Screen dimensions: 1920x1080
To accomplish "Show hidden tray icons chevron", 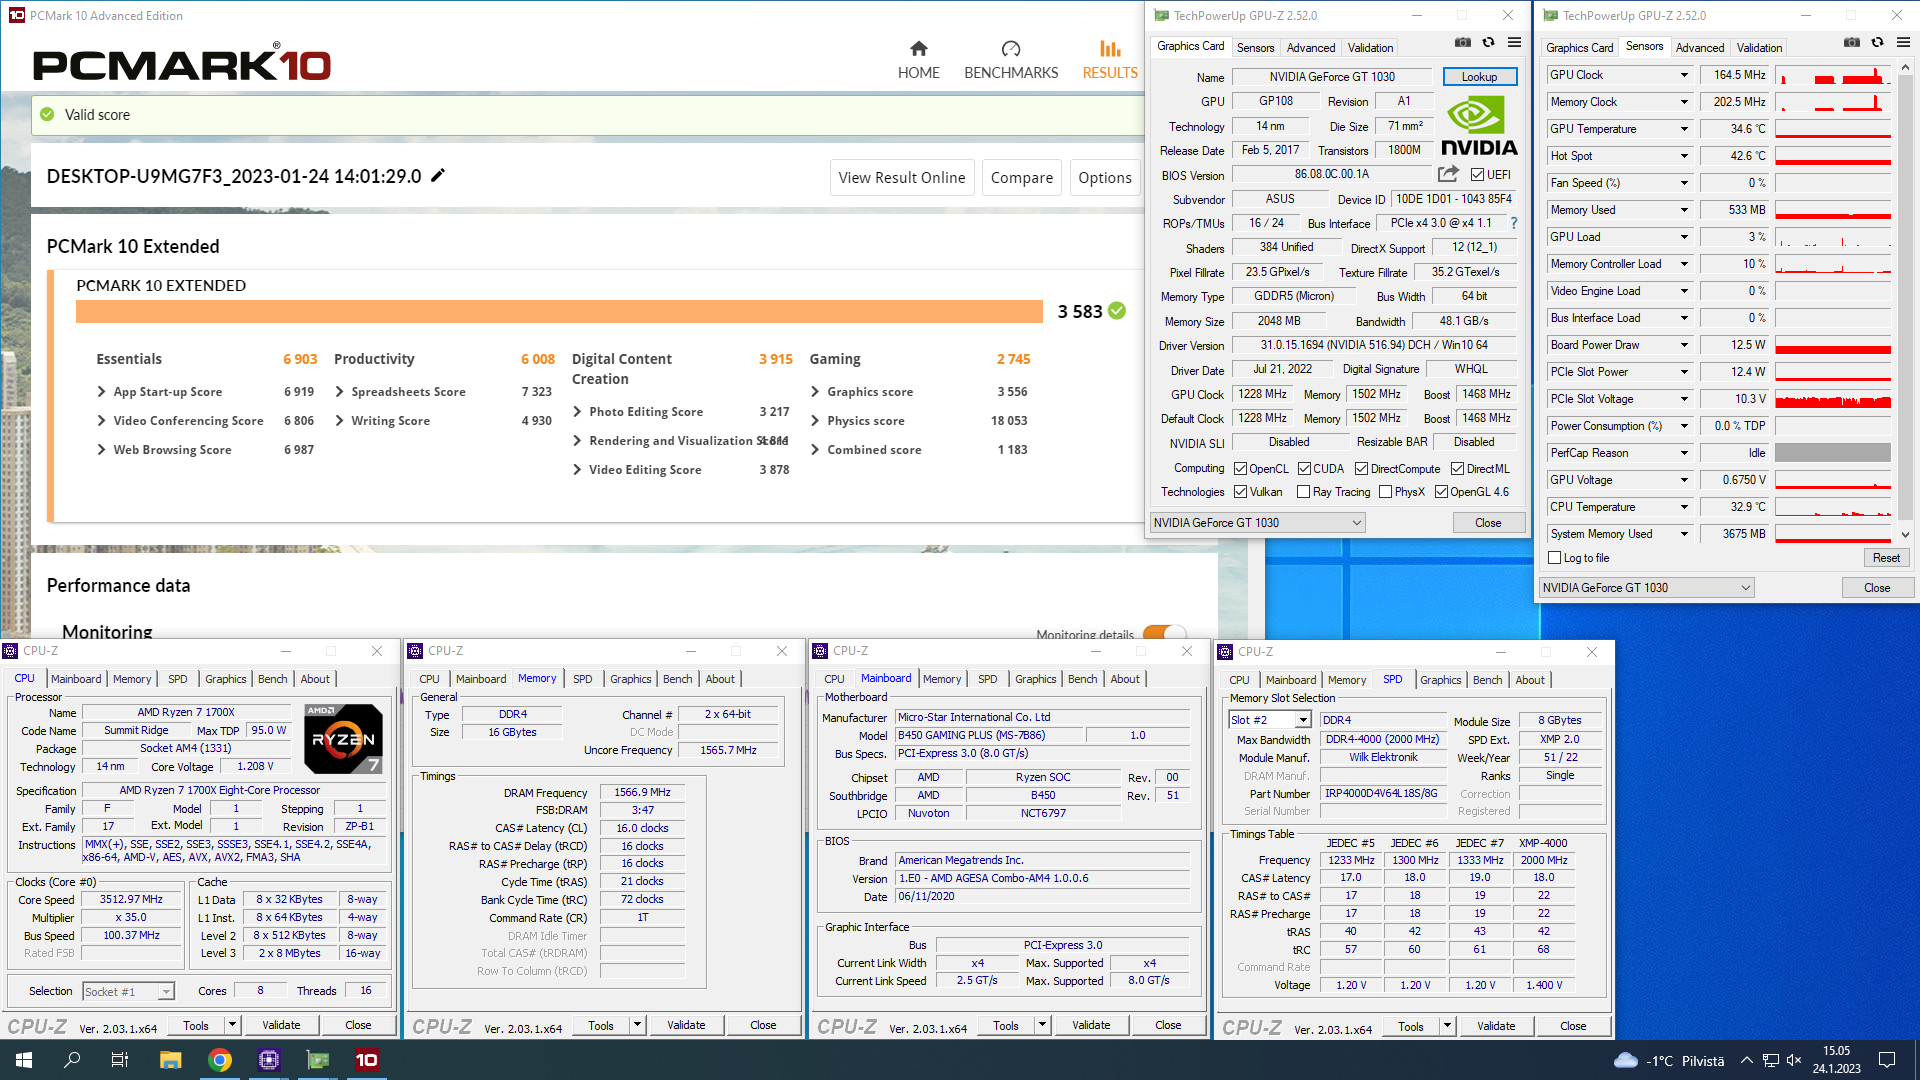I will click(1746, 1060).
